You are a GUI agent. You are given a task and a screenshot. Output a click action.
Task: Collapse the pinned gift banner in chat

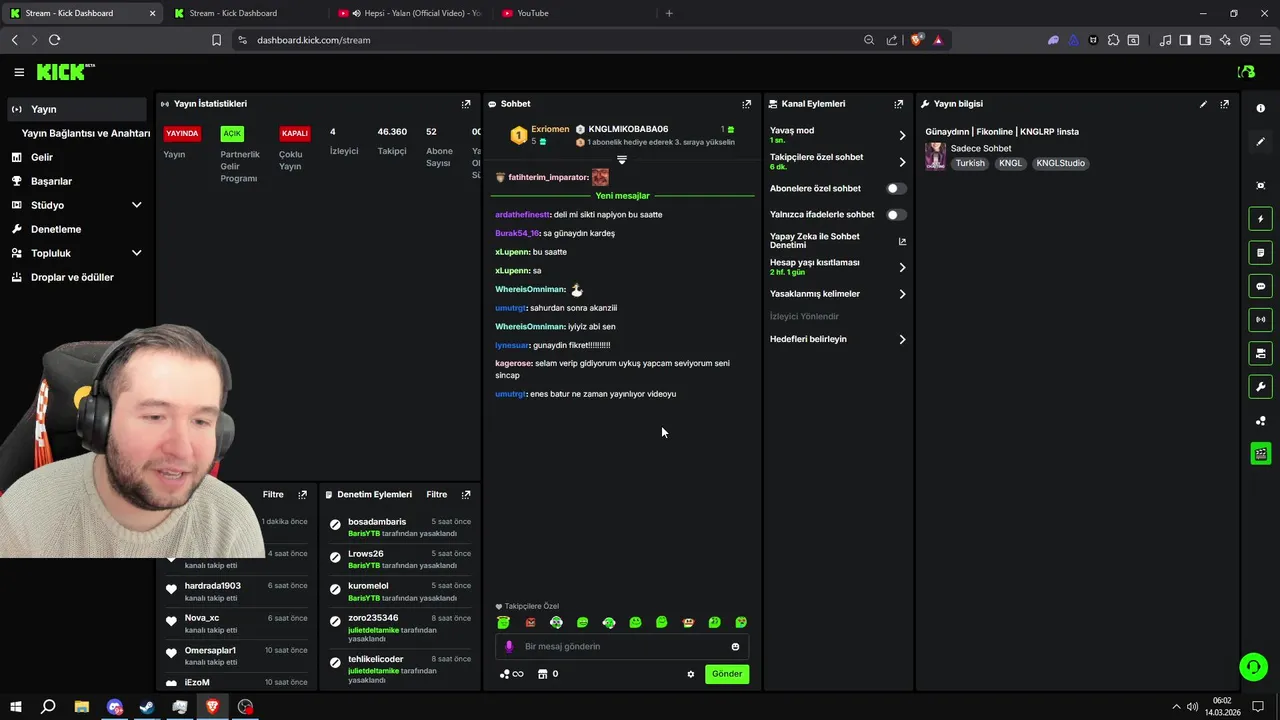pos(622,160)
